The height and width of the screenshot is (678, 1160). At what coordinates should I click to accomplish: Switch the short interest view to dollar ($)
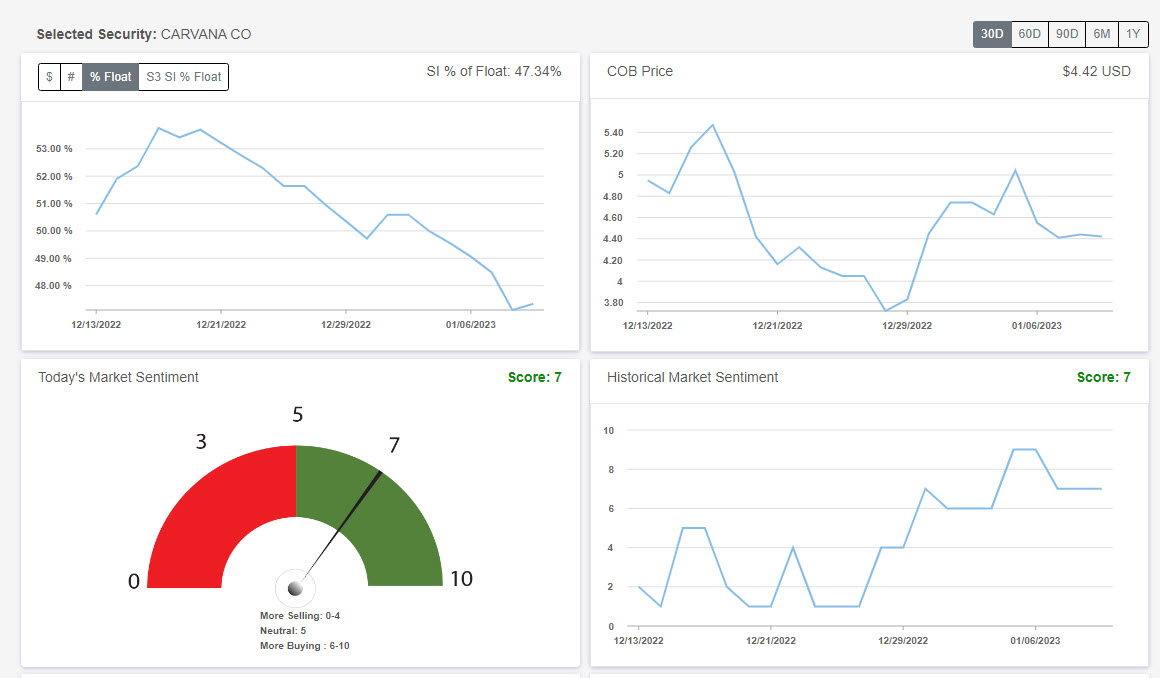pyautogui.click(x=50, y=77)
